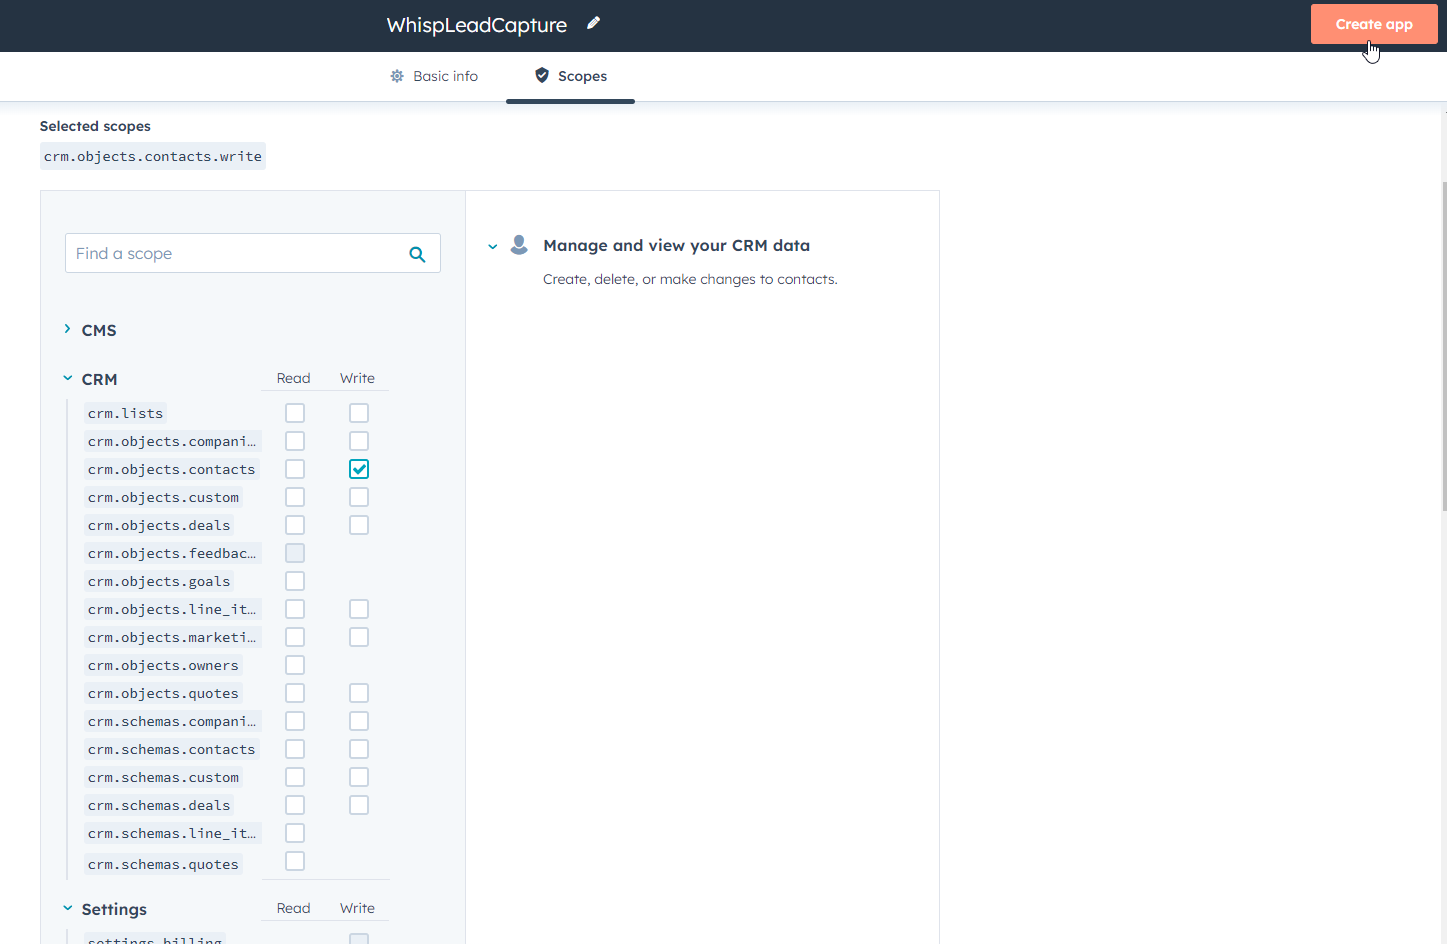Check Read for crm.objects.feedbac… scope
This screenshot has width=1447, height=944.
(x=295, y=553)
